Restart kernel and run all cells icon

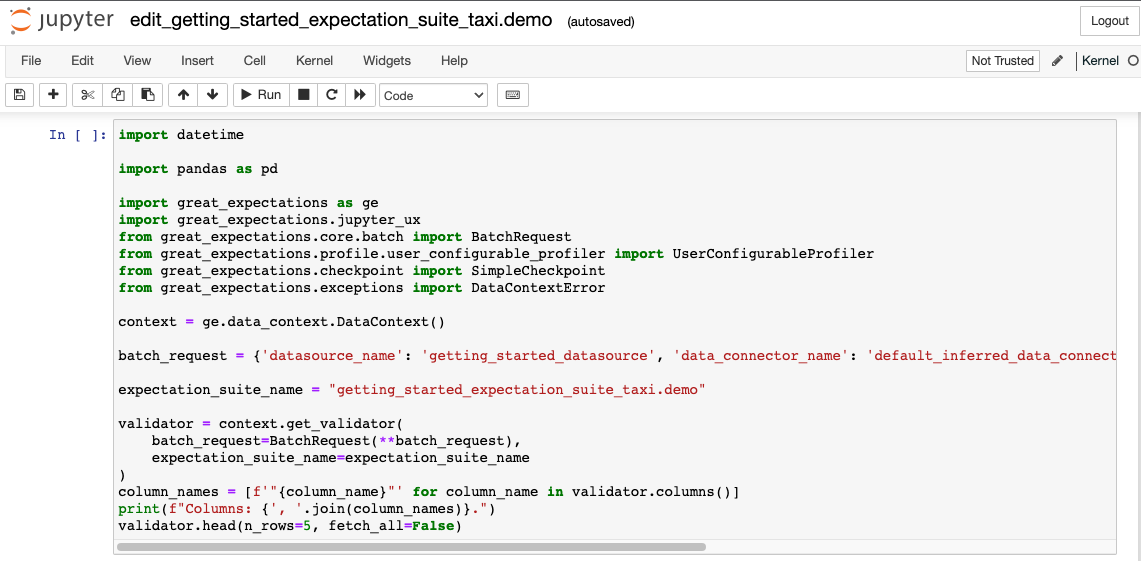[x=360, y=95]
